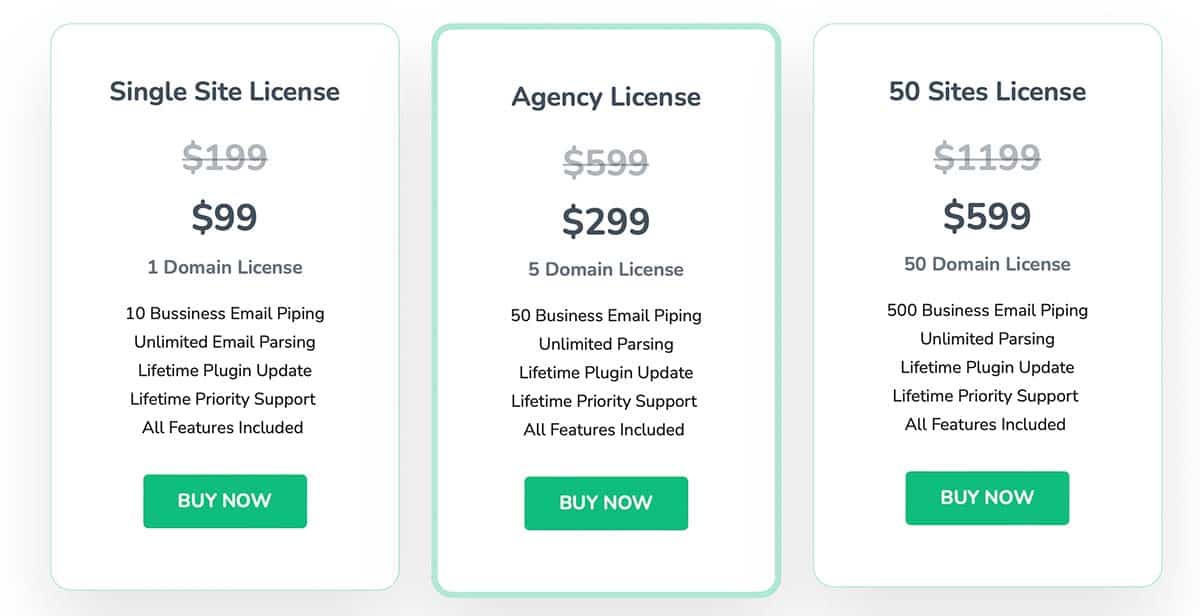
Task: Click the $99 price
Action: point(225,216)
